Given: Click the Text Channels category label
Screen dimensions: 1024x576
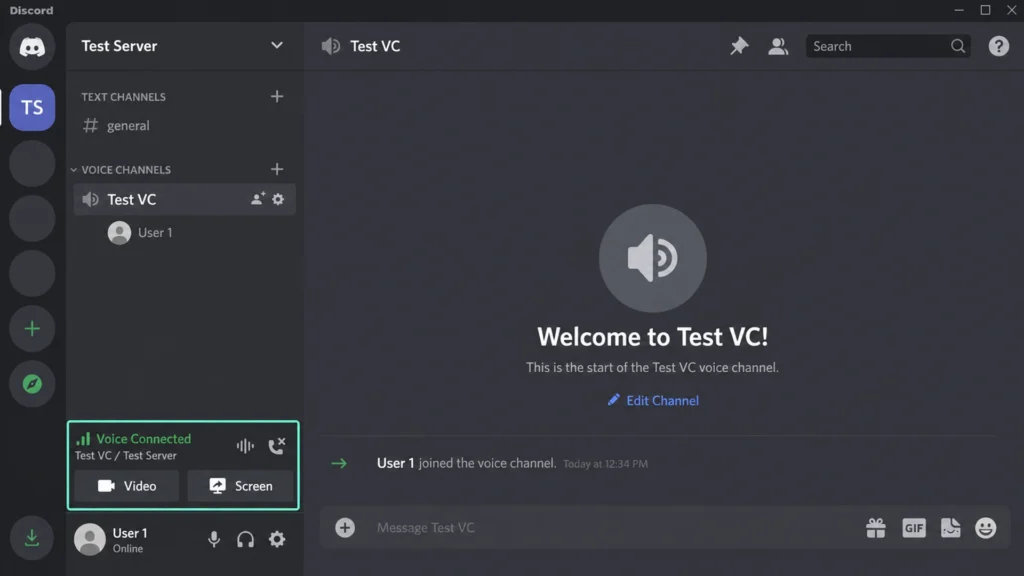Looking at the screenshot, I should click(x=123, y=97).
